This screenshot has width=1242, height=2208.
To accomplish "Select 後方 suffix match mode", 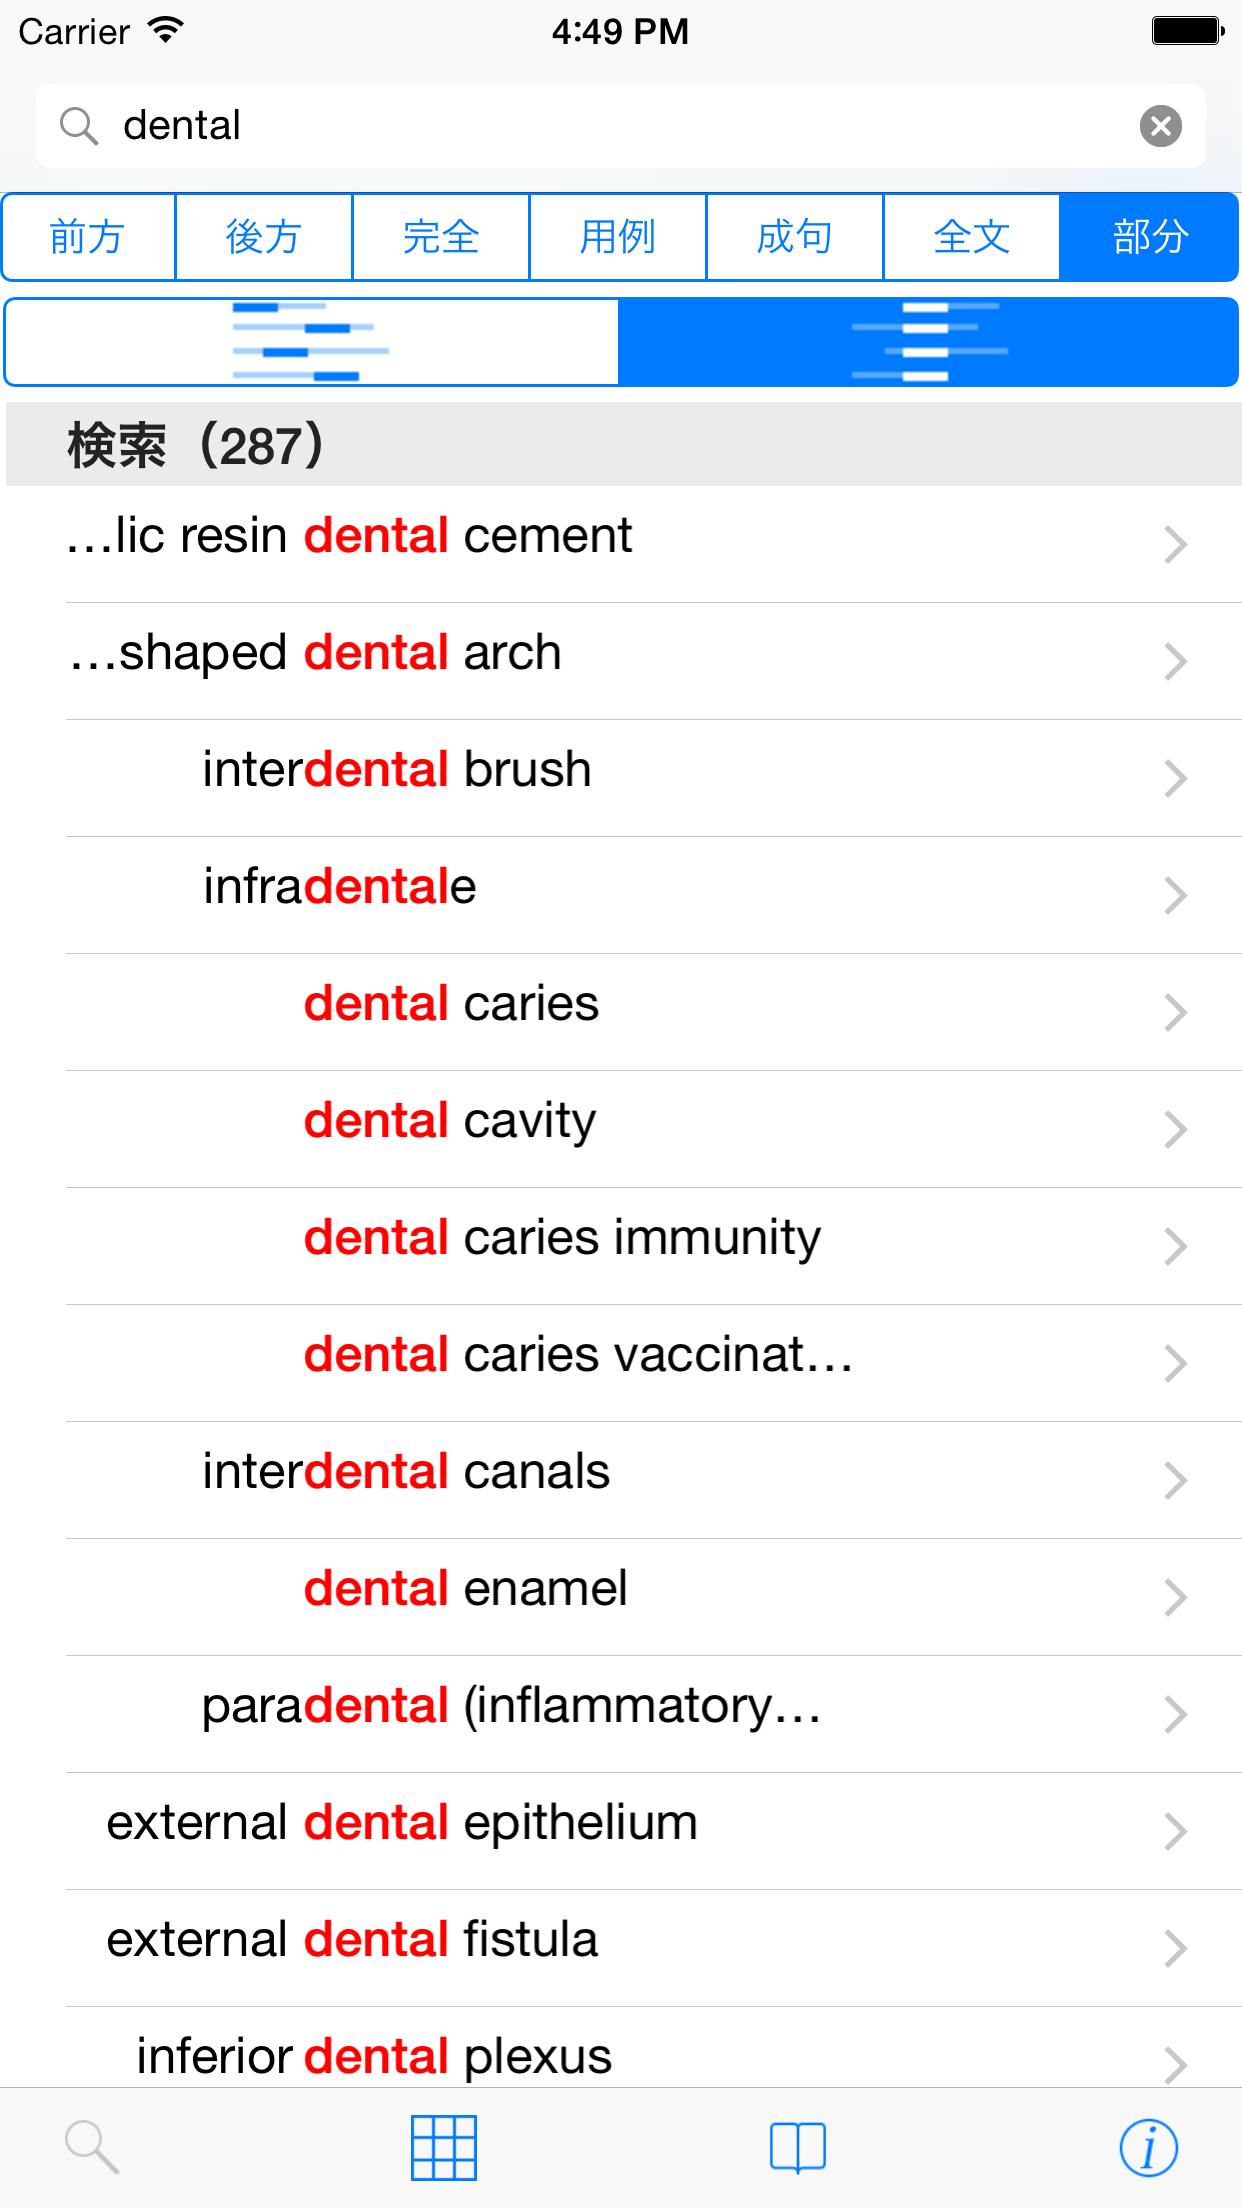I will [x=264, y=237].
